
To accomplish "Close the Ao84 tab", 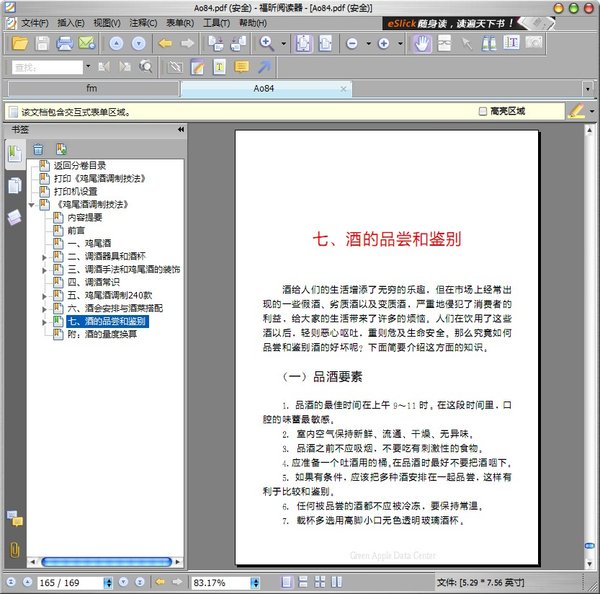I will 343,89.
